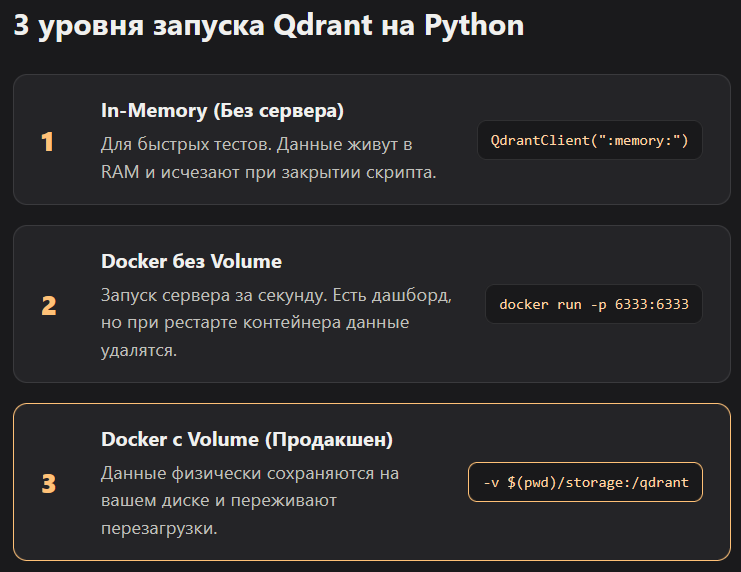The height and width of the screenshot is (572, 741).
Task: Click the number 2 step label
Action: pyautogui.click(x=49, y=305)
